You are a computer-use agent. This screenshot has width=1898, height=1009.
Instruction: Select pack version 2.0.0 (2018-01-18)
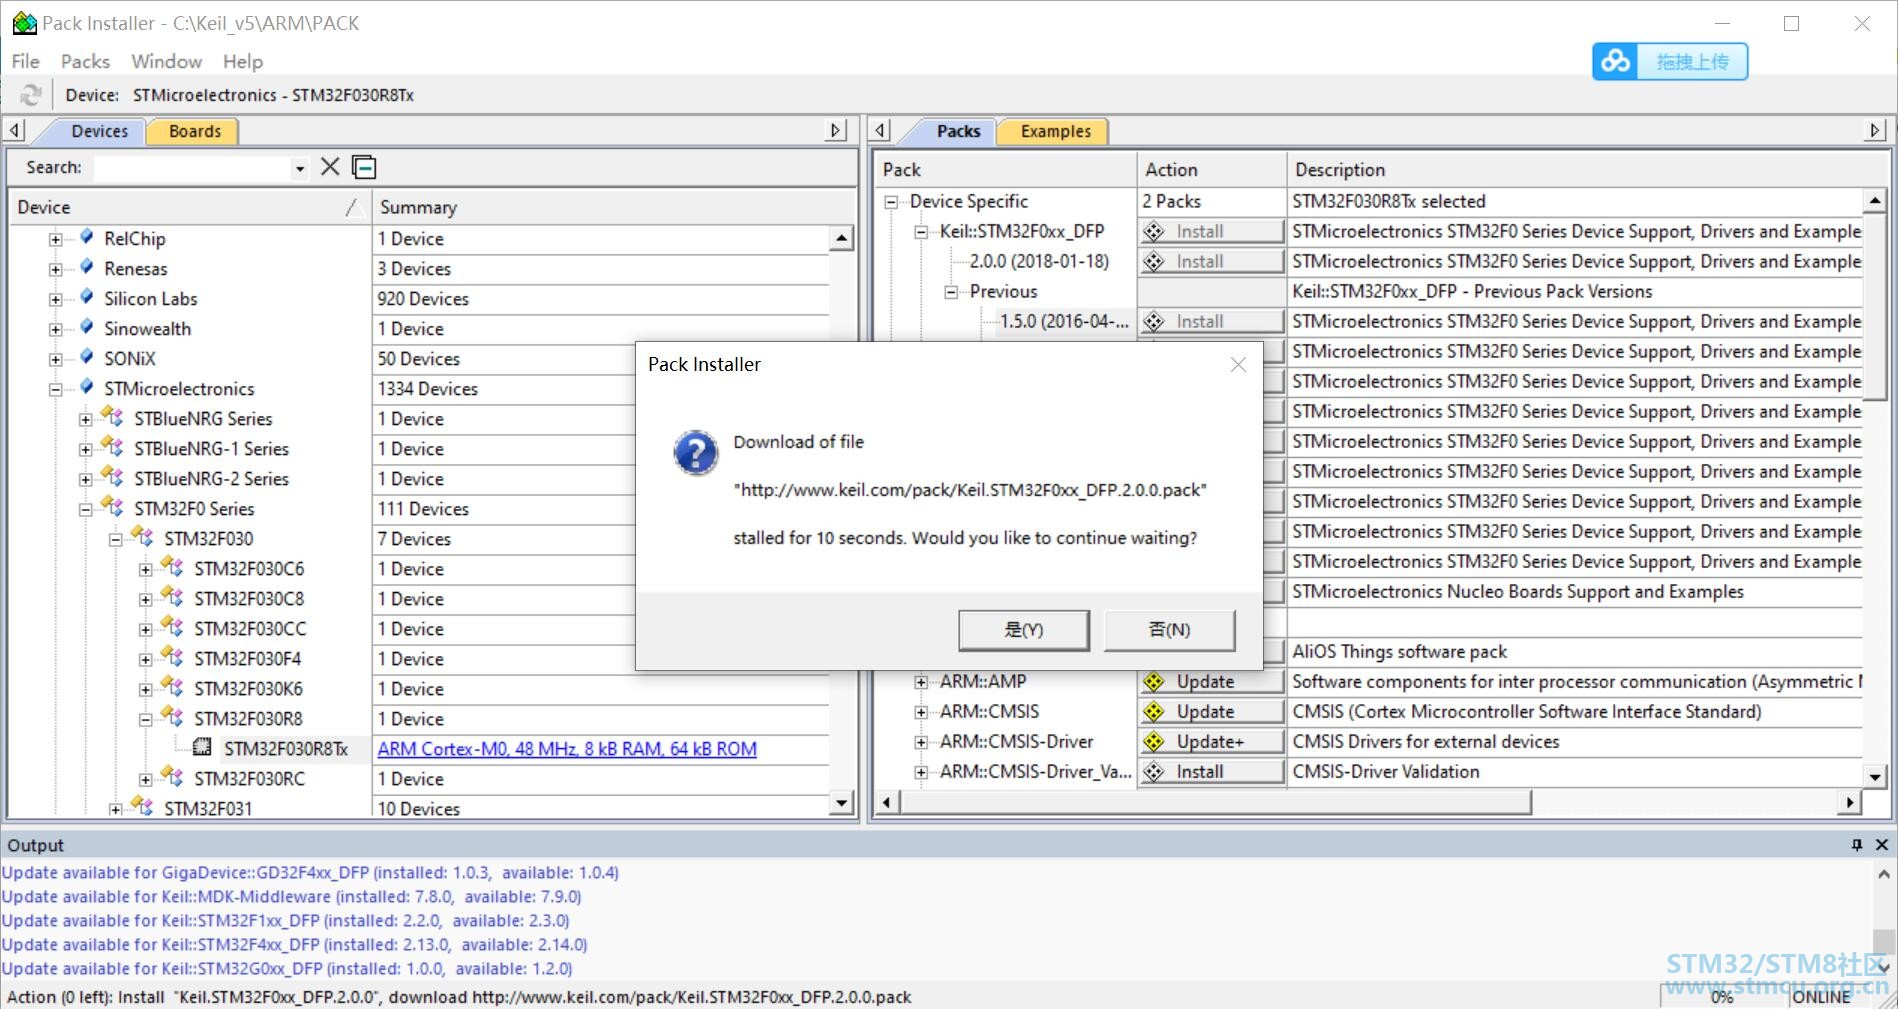[x=1039, y=262]
